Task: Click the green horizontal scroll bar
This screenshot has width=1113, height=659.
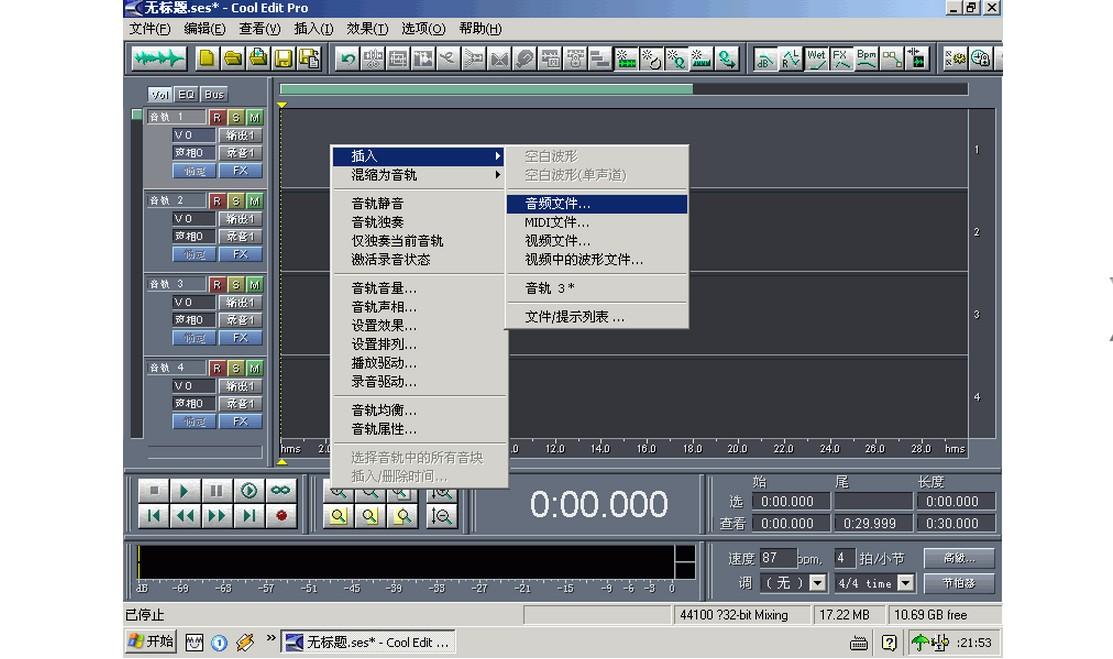Action: pyautogui.click(x=486, y=89)
